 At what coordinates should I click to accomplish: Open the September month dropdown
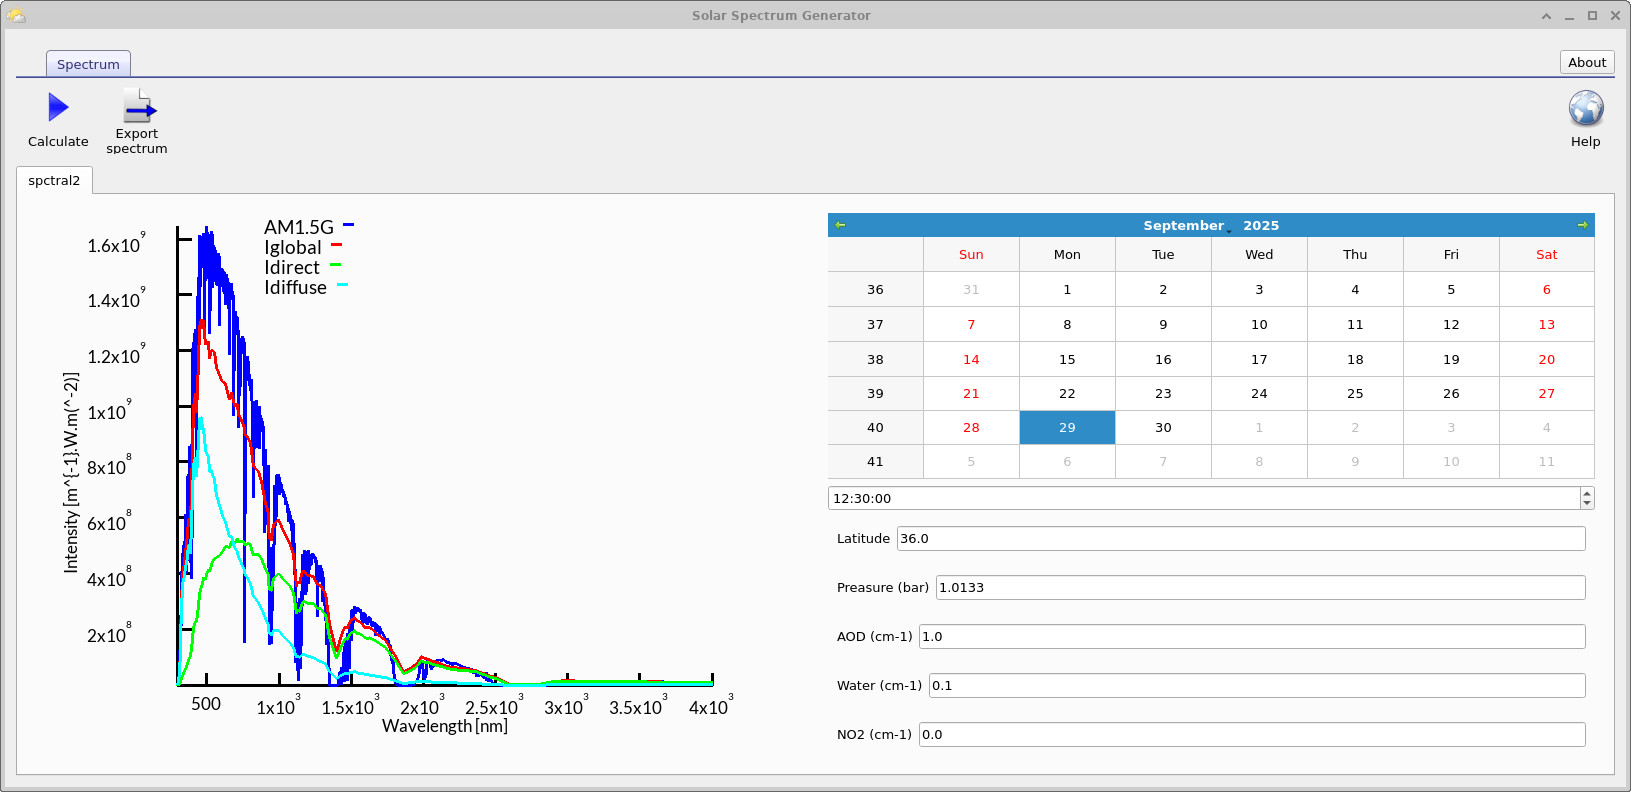(1186, 226)
